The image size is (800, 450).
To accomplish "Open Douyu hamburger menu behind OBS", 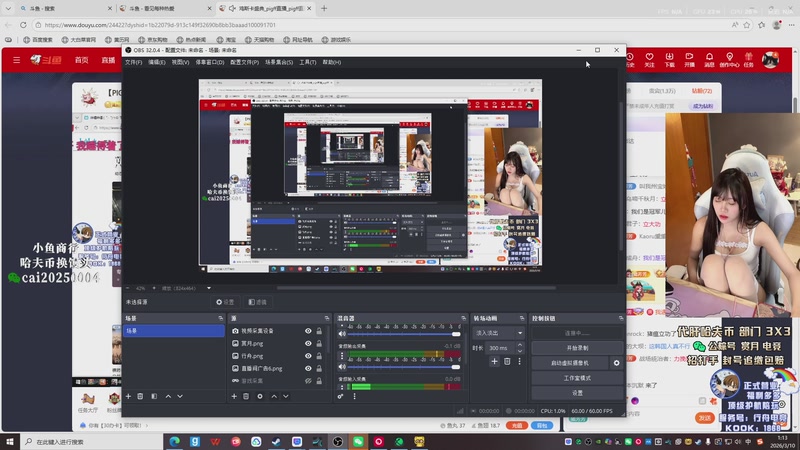I will (16, 60).
